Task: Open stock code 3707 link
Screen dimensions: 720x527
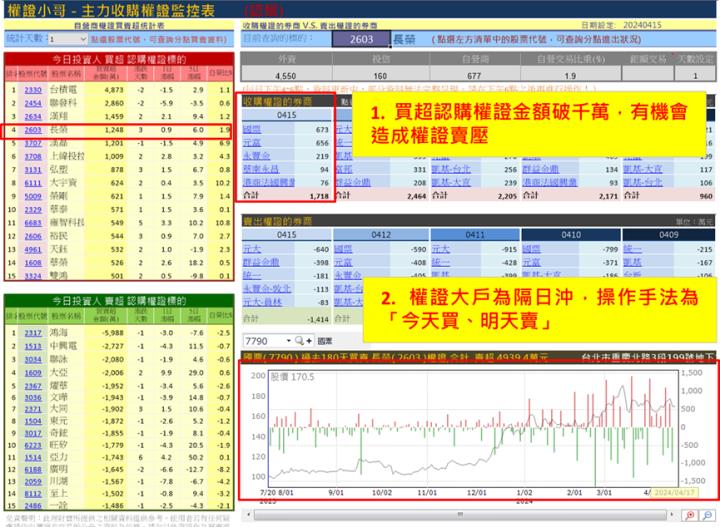Action: (x=33, y=143)
